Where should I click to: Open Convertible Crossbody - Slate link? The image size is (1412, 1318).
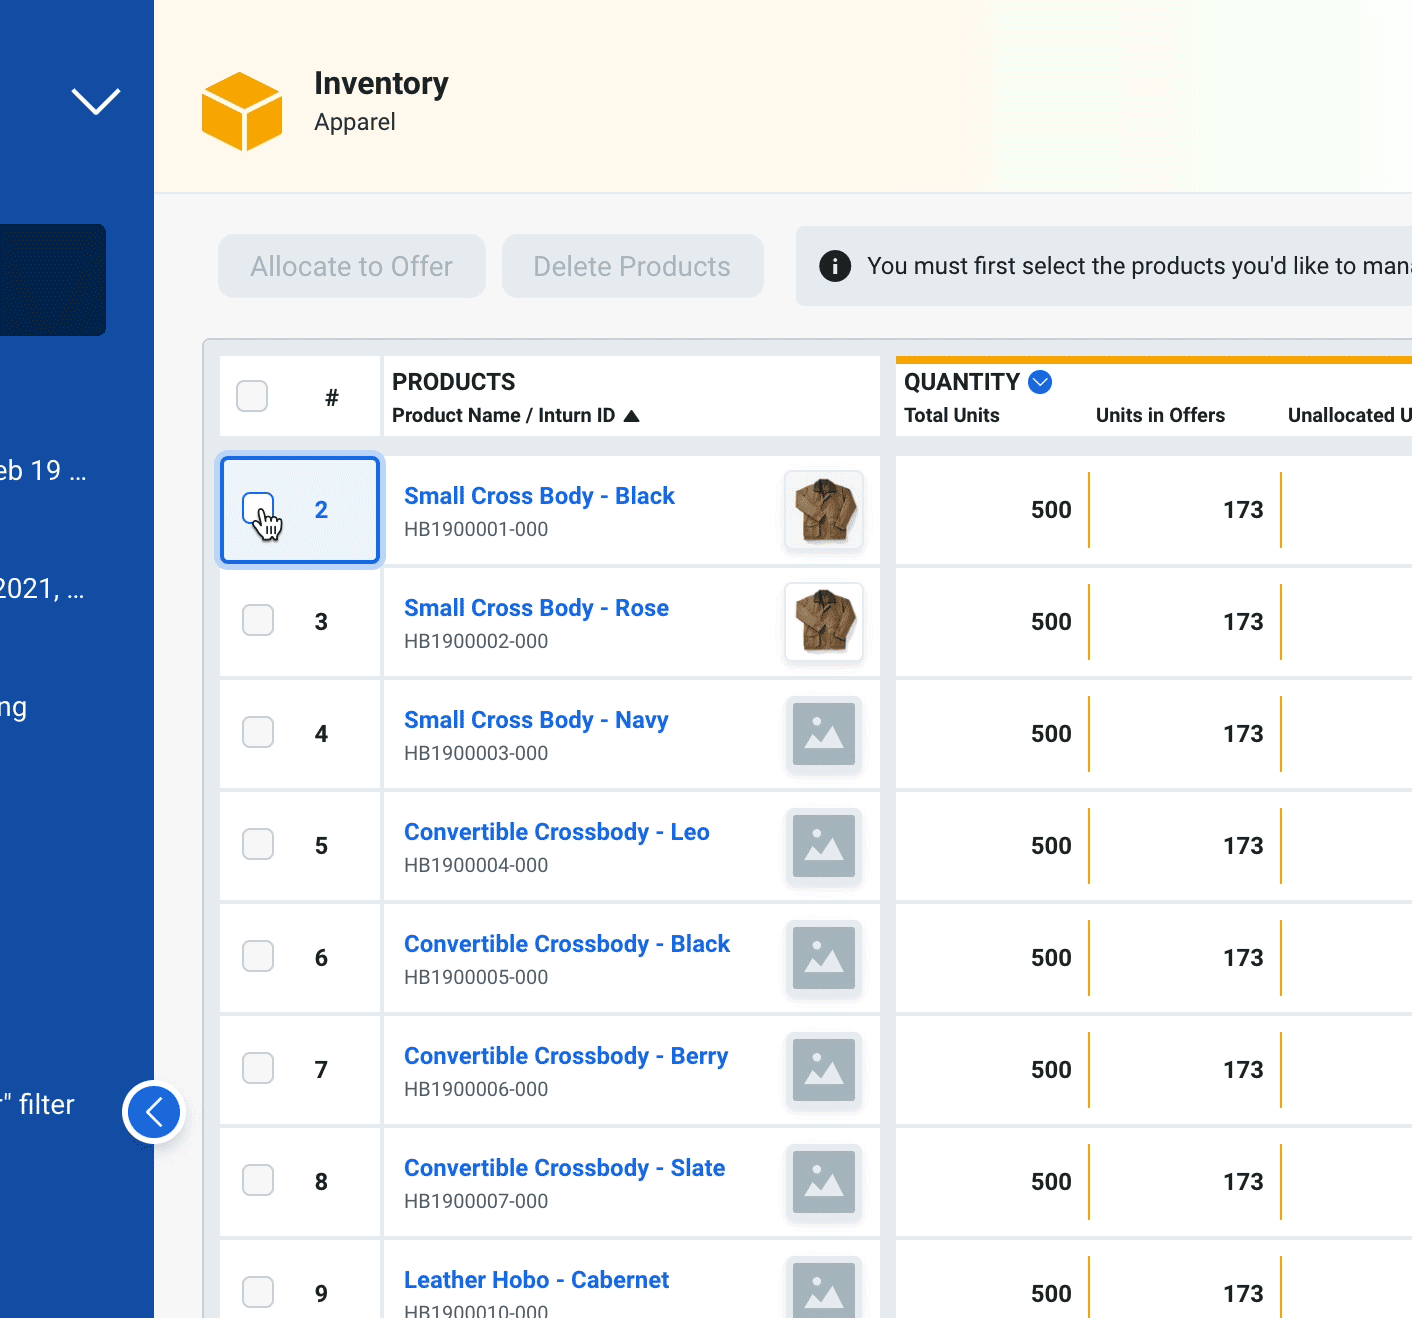pos(565,1168)
